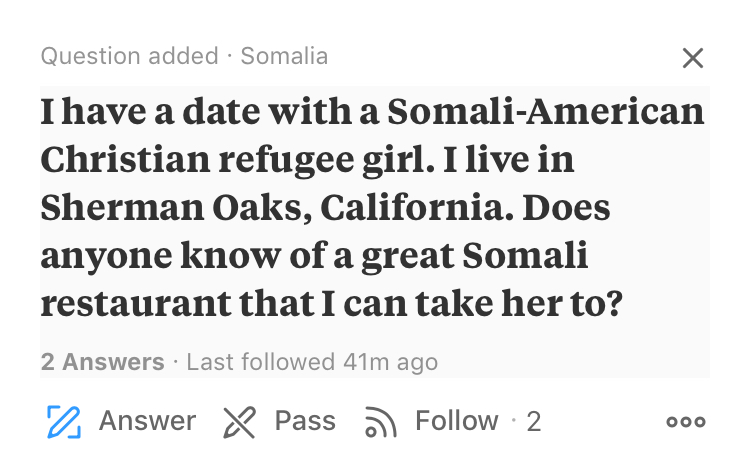Pass on this question
The height and width of the screenshot is (476, 750).
pos(304,421)
